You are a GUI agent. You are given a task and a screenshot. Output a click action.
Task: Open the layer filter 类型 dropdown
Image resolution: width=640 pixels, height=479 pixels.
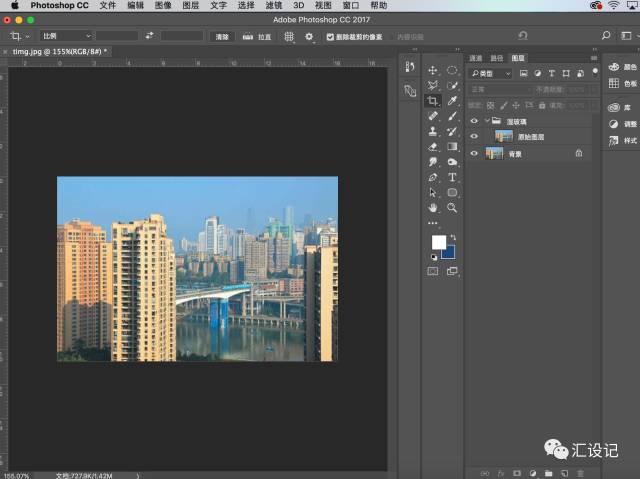click(489, 73)
